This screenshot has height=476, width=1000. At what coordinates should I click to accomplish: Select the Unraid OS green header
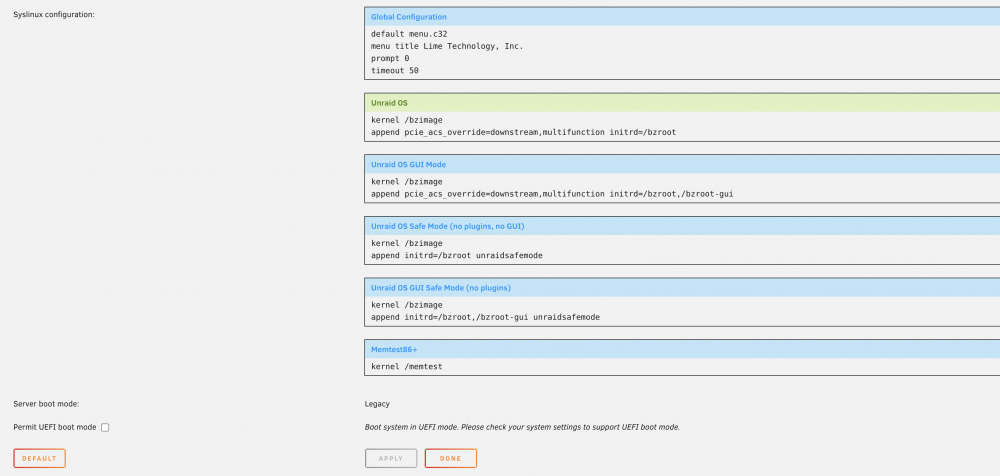[682, 103]
